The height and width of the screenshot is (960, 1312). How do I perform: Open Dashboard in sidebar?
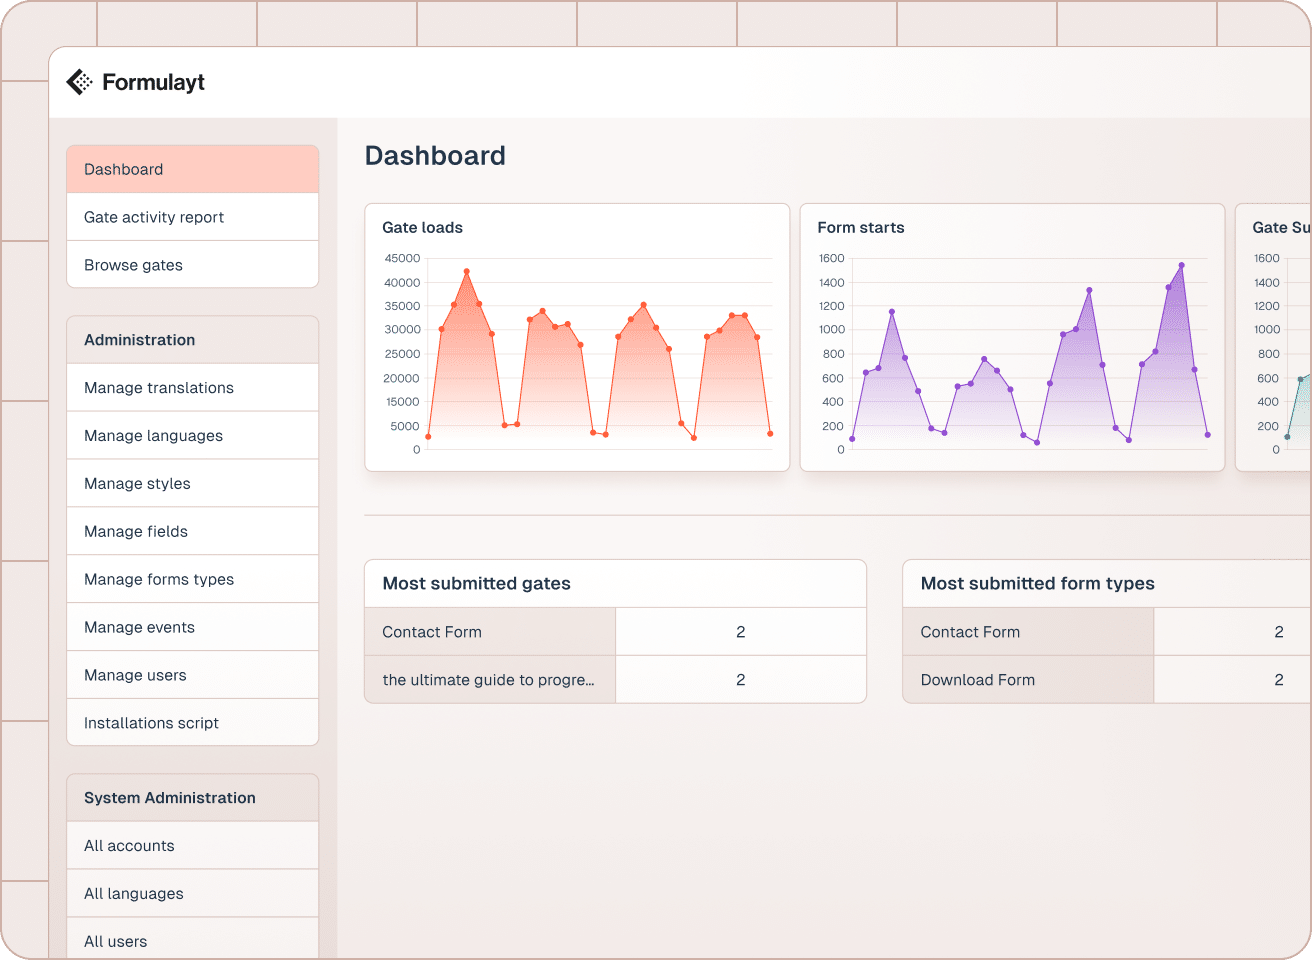coord(193,169)
